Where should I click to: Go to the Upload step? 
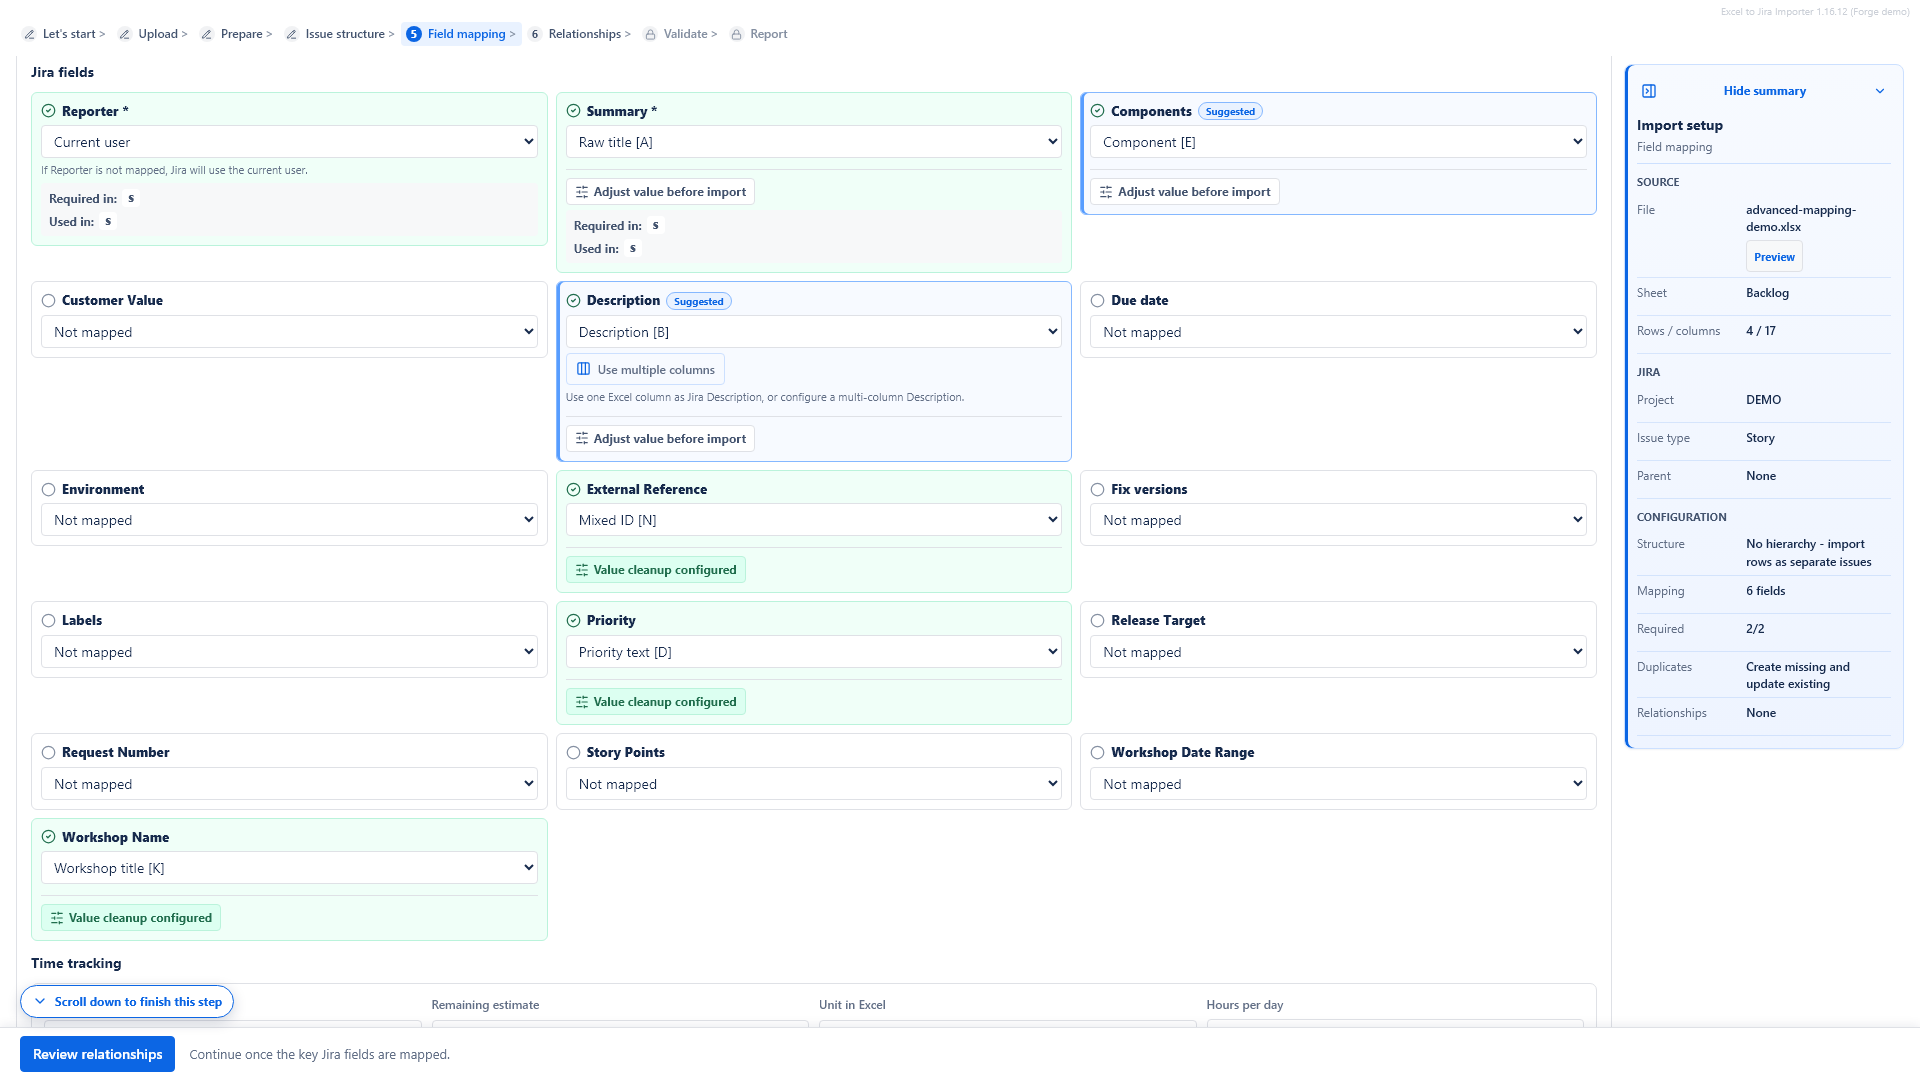(153, 34)
